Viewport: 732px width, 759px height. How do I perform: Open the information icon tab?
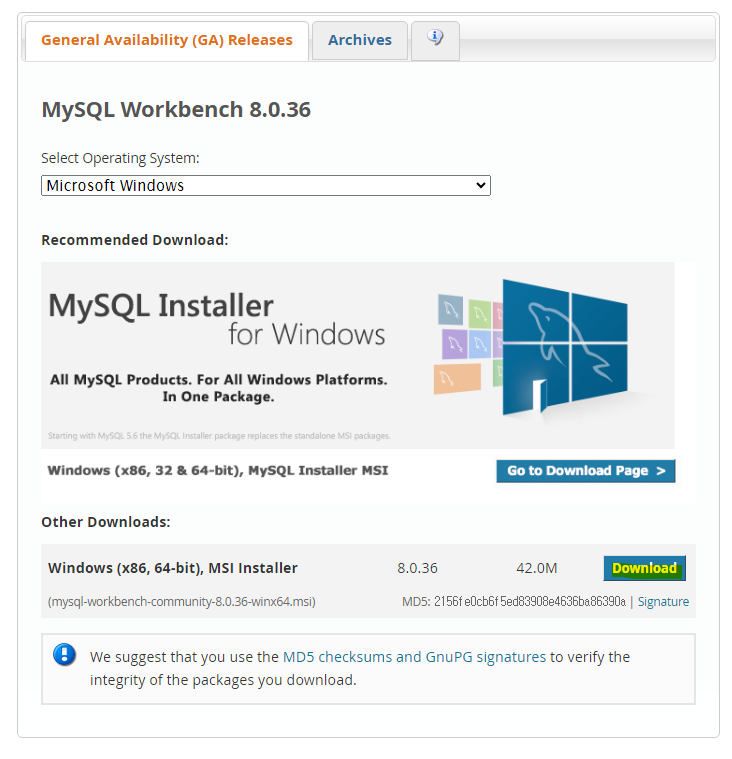(435, 41)
